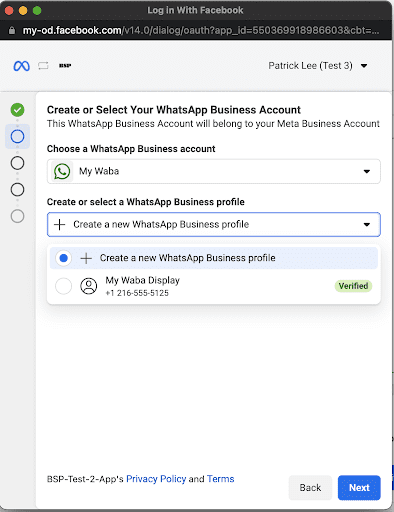The height and width of the screenshot is (512, 394).
Task: Click the BSP app logo in header
Action: 65,66
